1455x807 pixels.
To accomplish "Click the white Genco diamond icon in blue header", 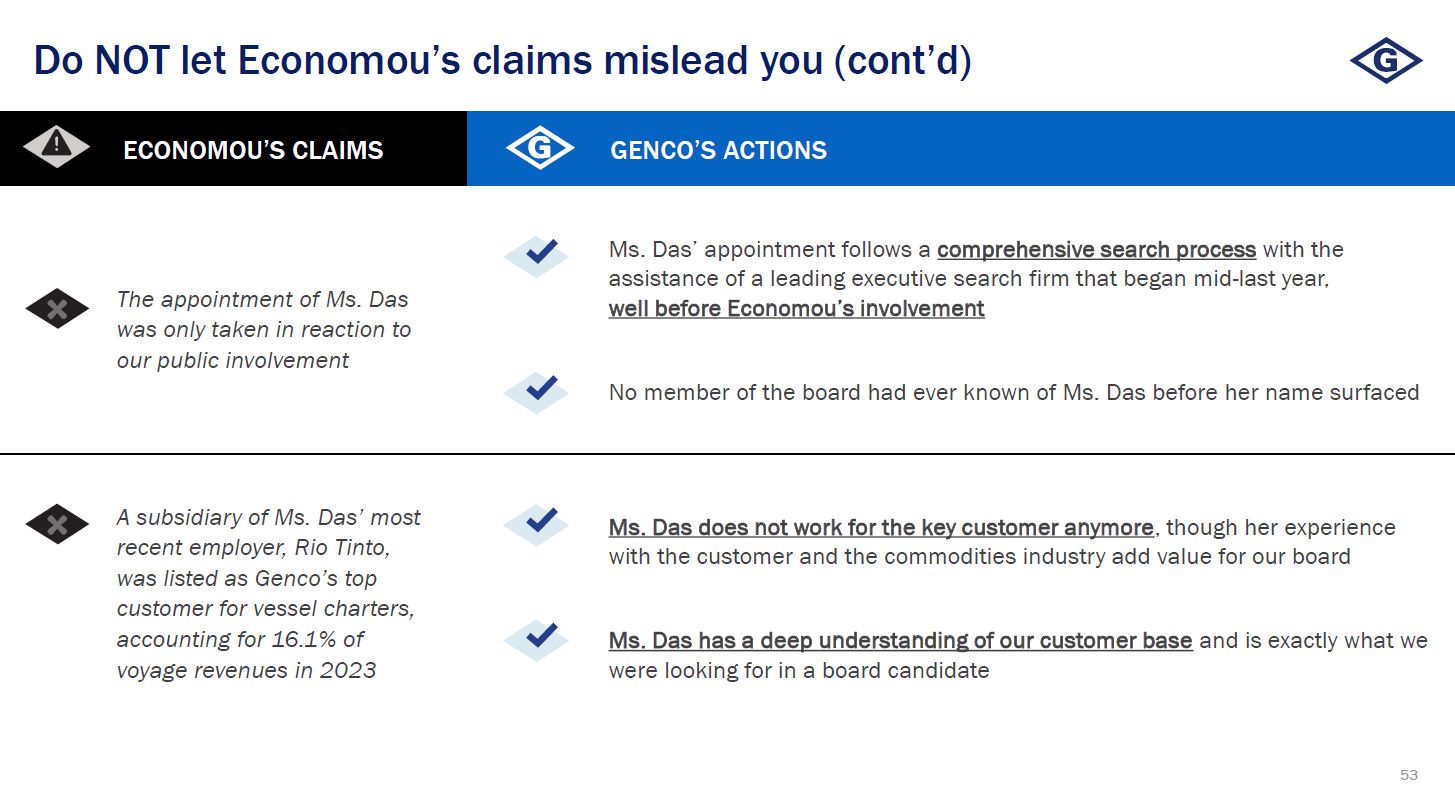I will point(540,149).
